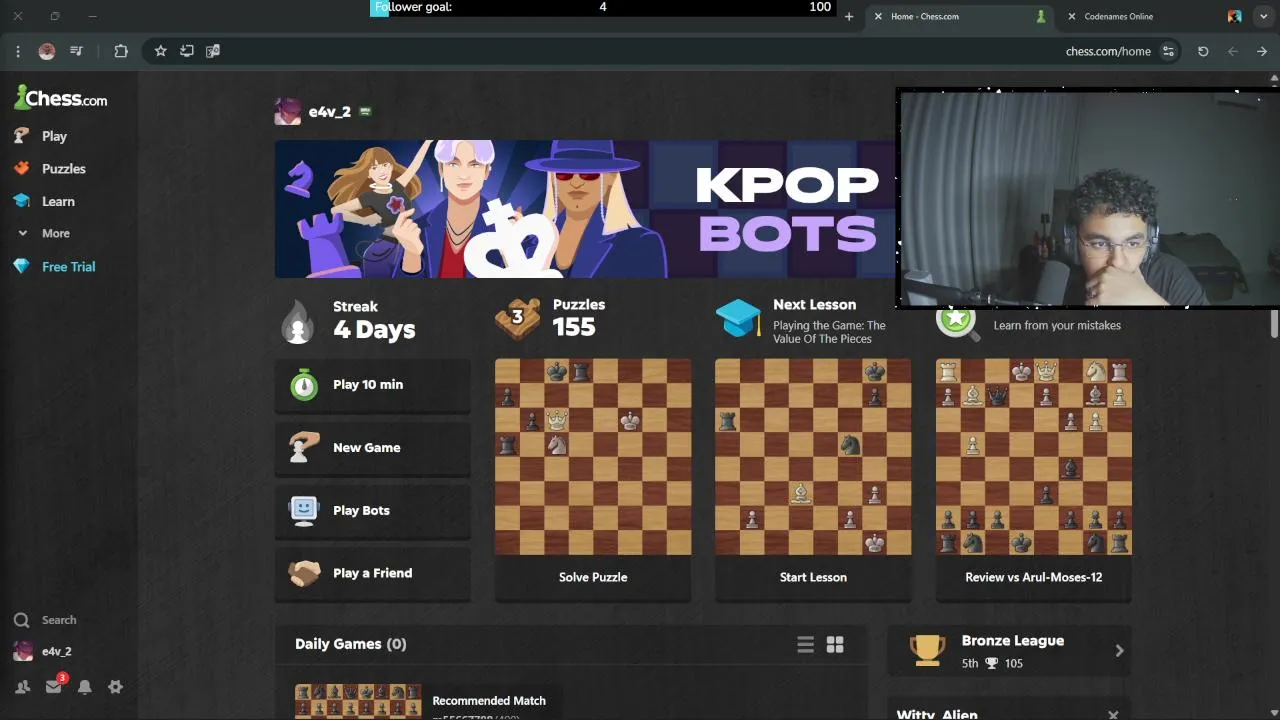The height and width of the screenshot is (720, 1280).
Task: Click the chess.com/home address bar
Action: point(1108,51)
